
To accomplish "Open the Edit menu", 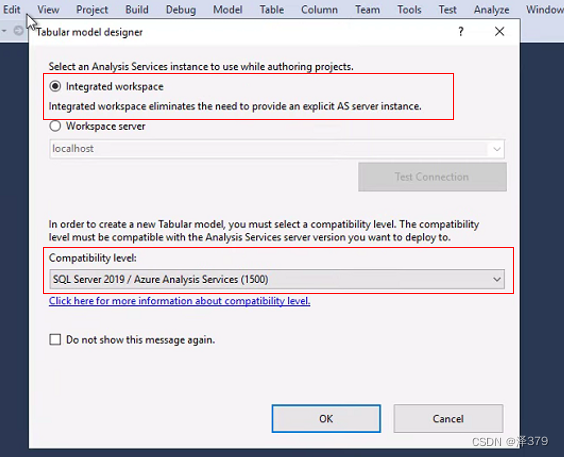I will tap(12, 9).
